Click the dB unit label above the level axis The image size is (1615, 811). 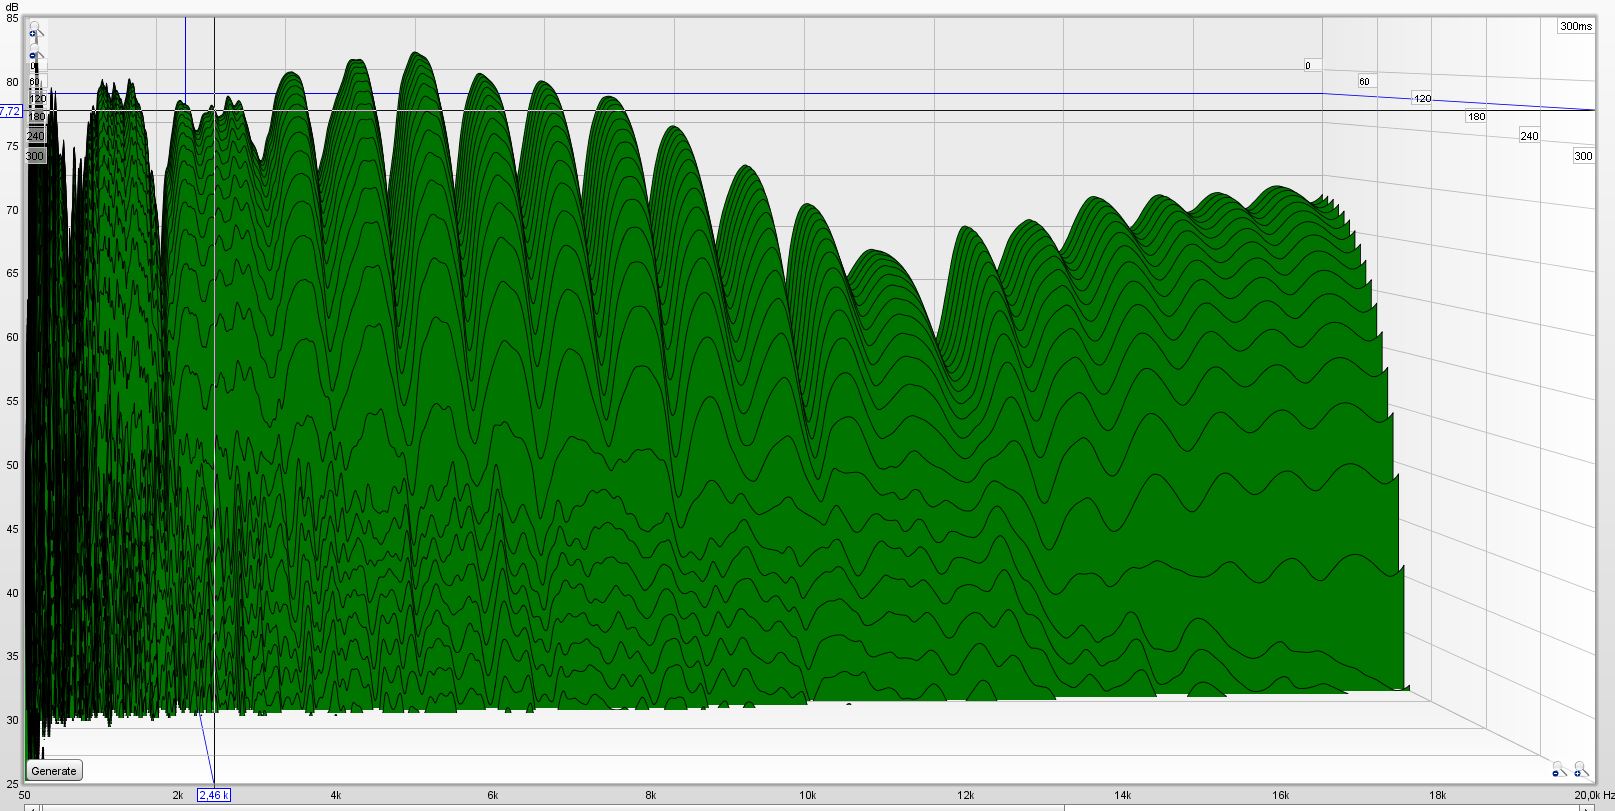12,6
